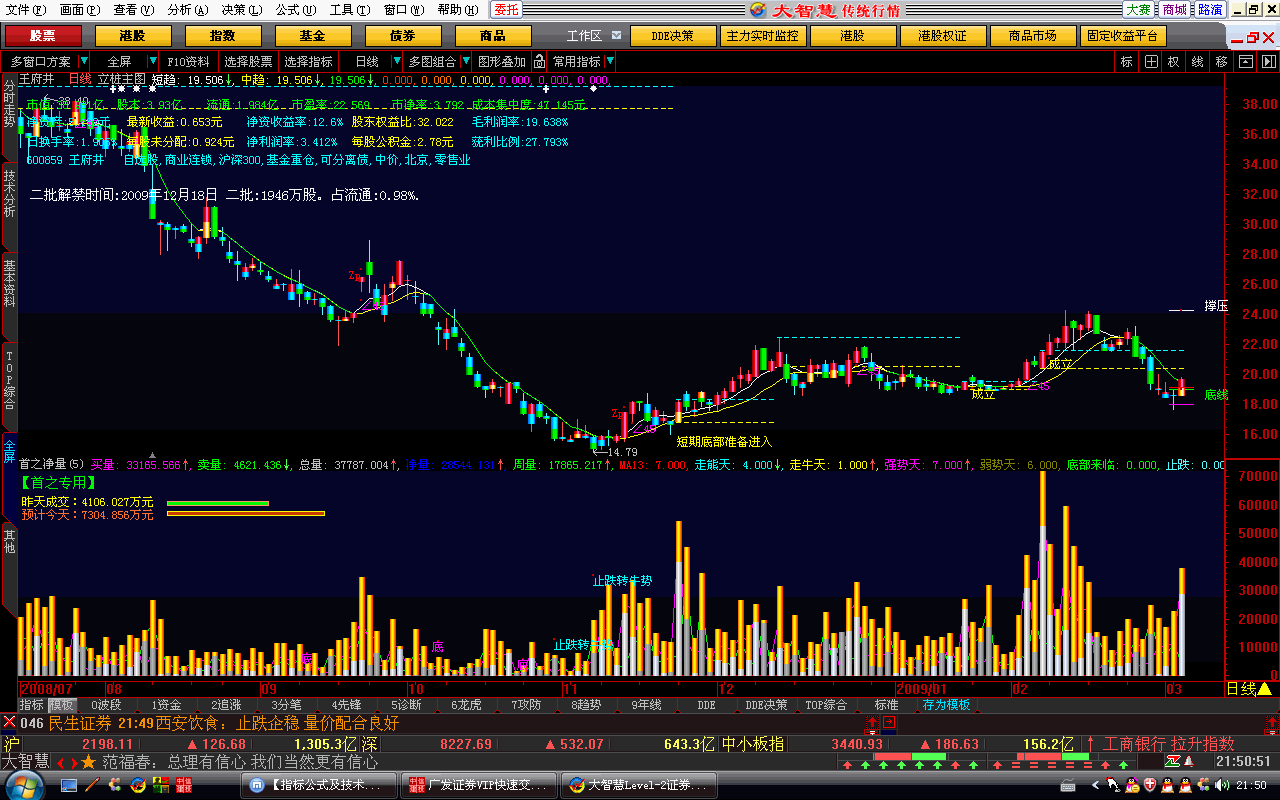Open 主力实时监控 workspace button
1280x800 pixels.
(763, 36)
